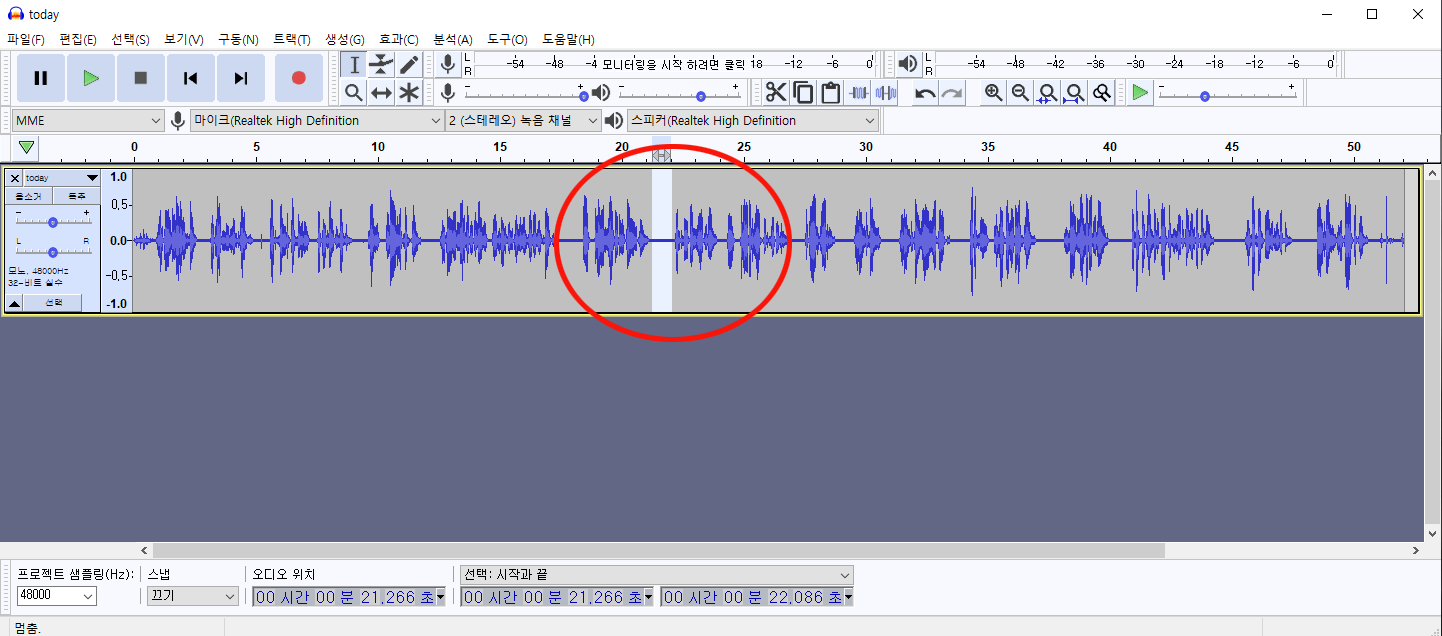The width and height of the screenshot is (1442, 636).
Task: Adjust the today track gain slider
Action: (x=52, y=221)
